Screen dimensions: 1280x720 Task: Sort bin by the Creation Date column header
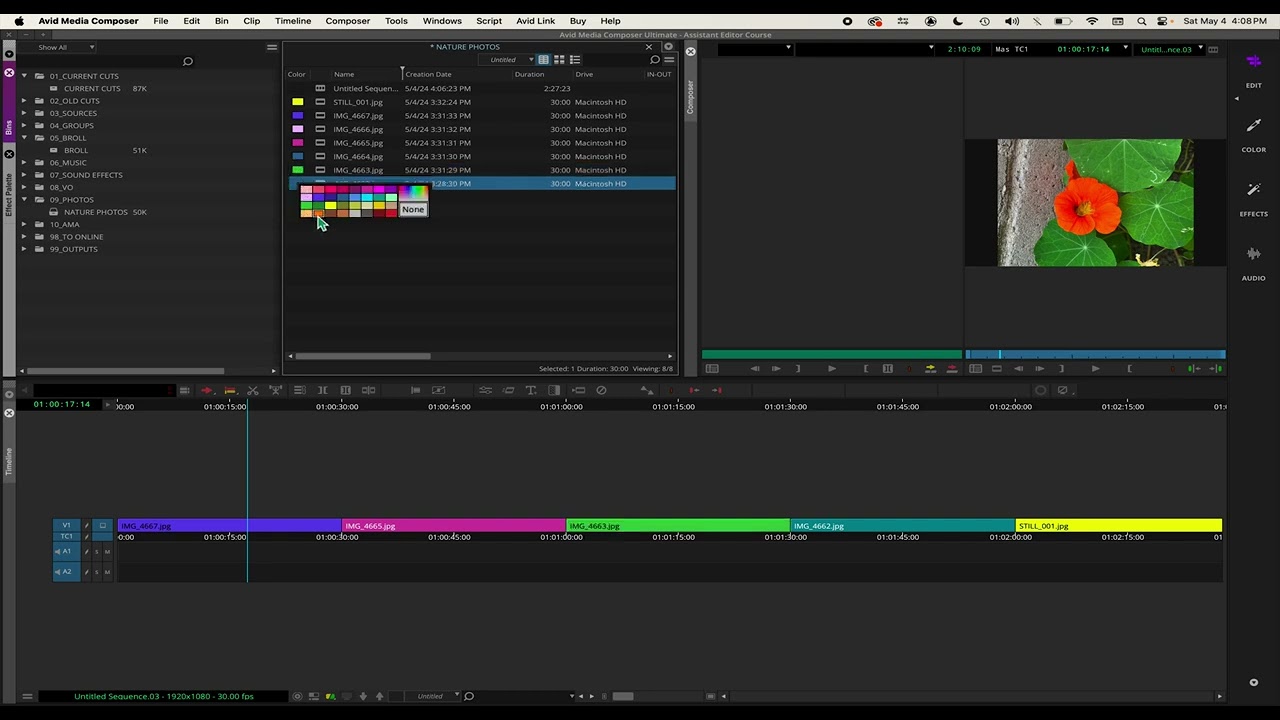pos(428,74)
